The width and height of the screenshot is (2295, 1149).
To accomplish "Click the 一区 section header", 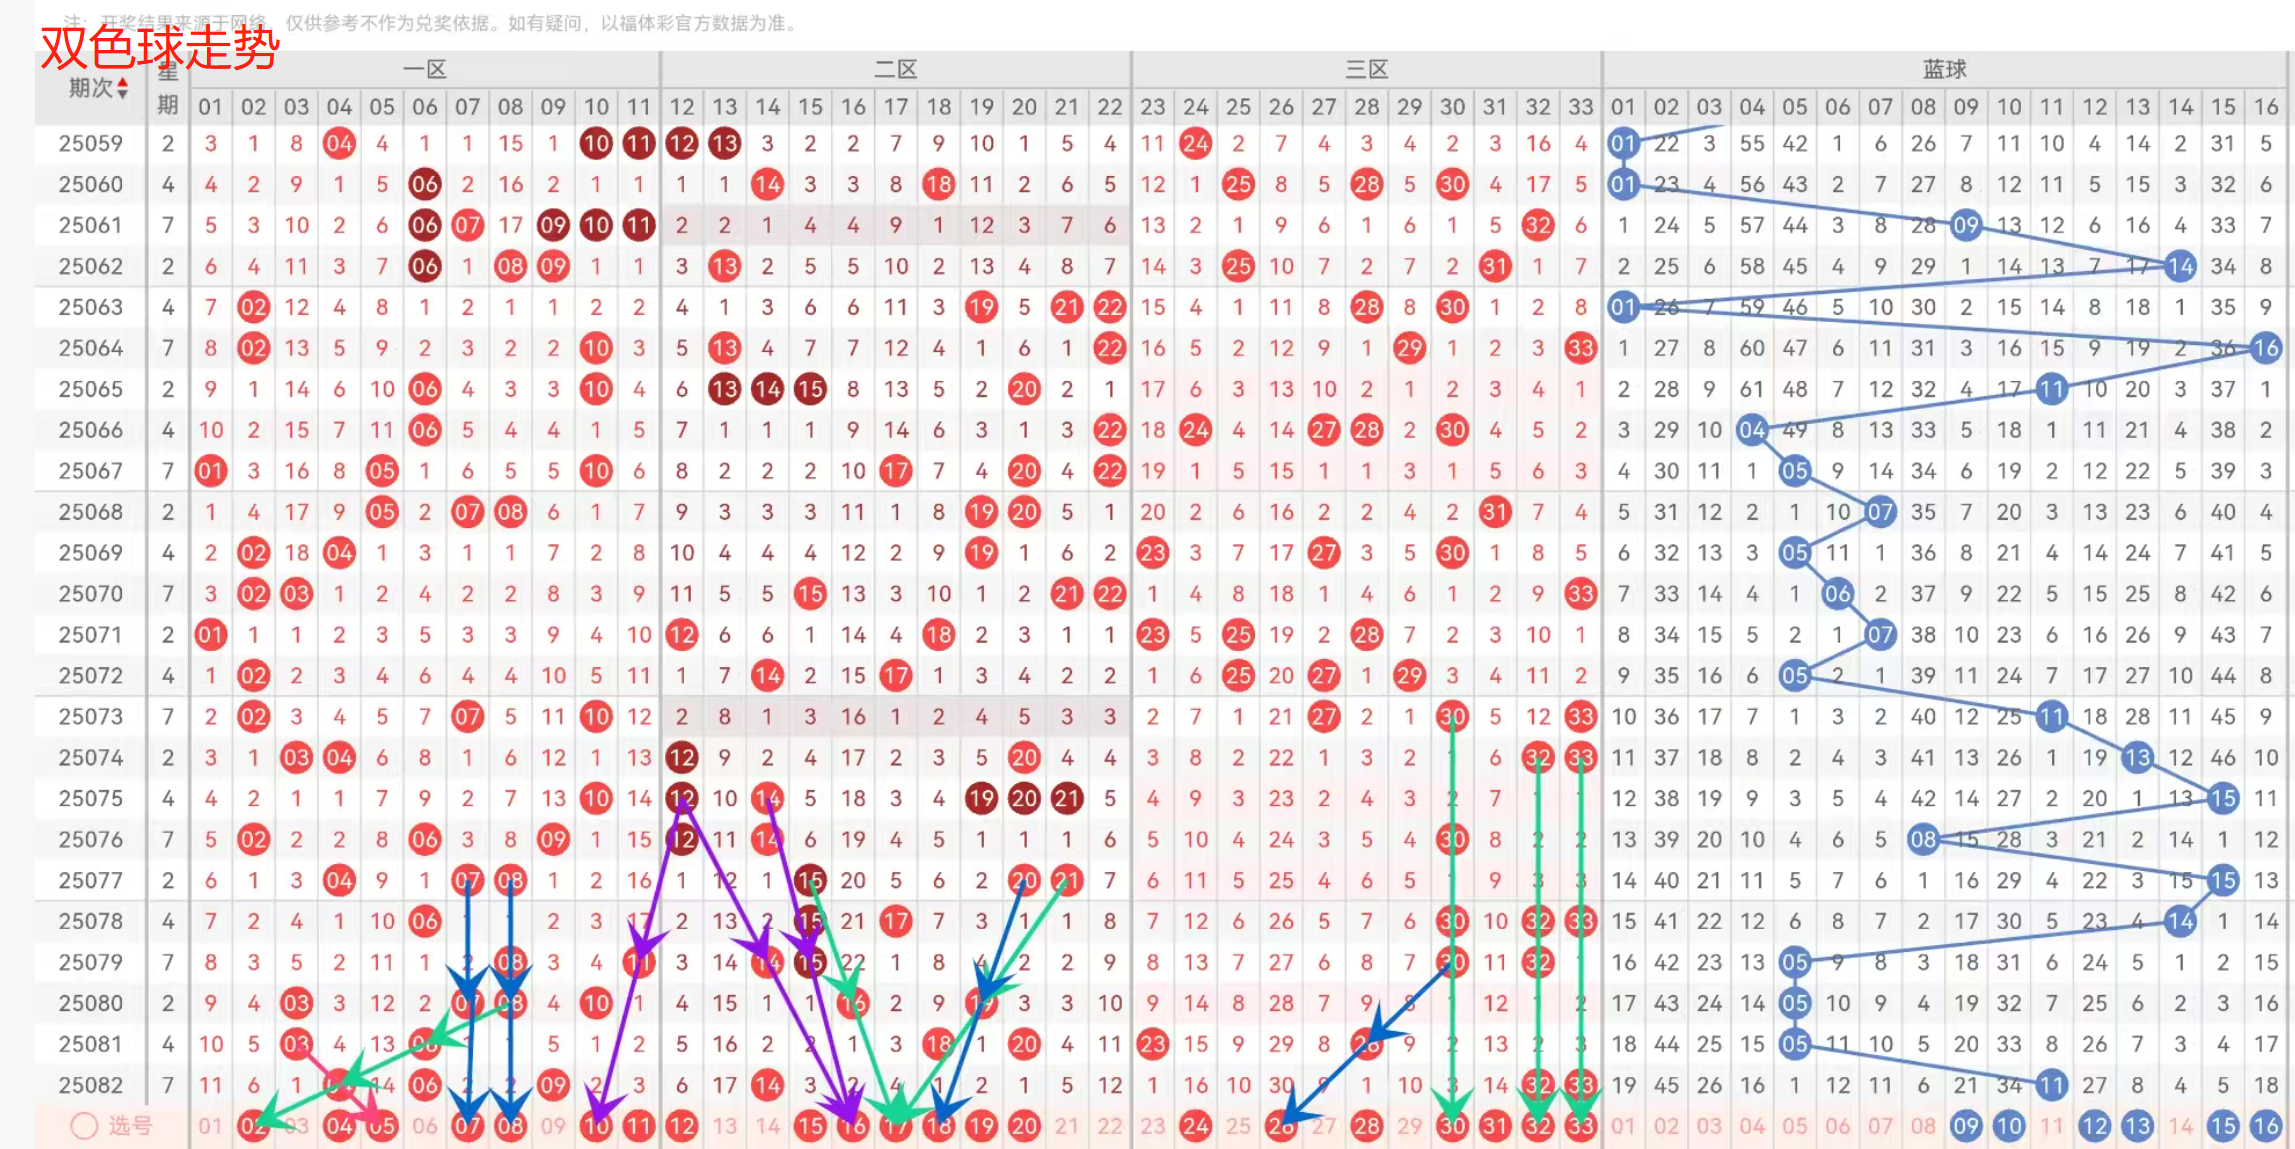I will [x=424, y=69].
